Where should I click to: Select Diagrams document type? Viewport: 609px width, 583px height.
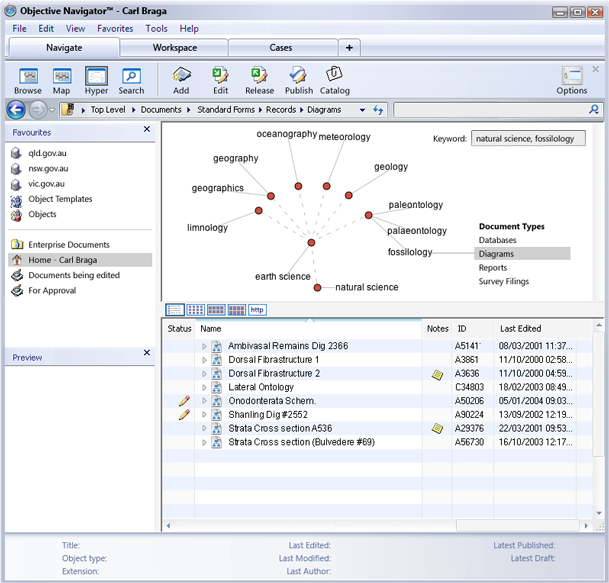click(x=522, y=254)
